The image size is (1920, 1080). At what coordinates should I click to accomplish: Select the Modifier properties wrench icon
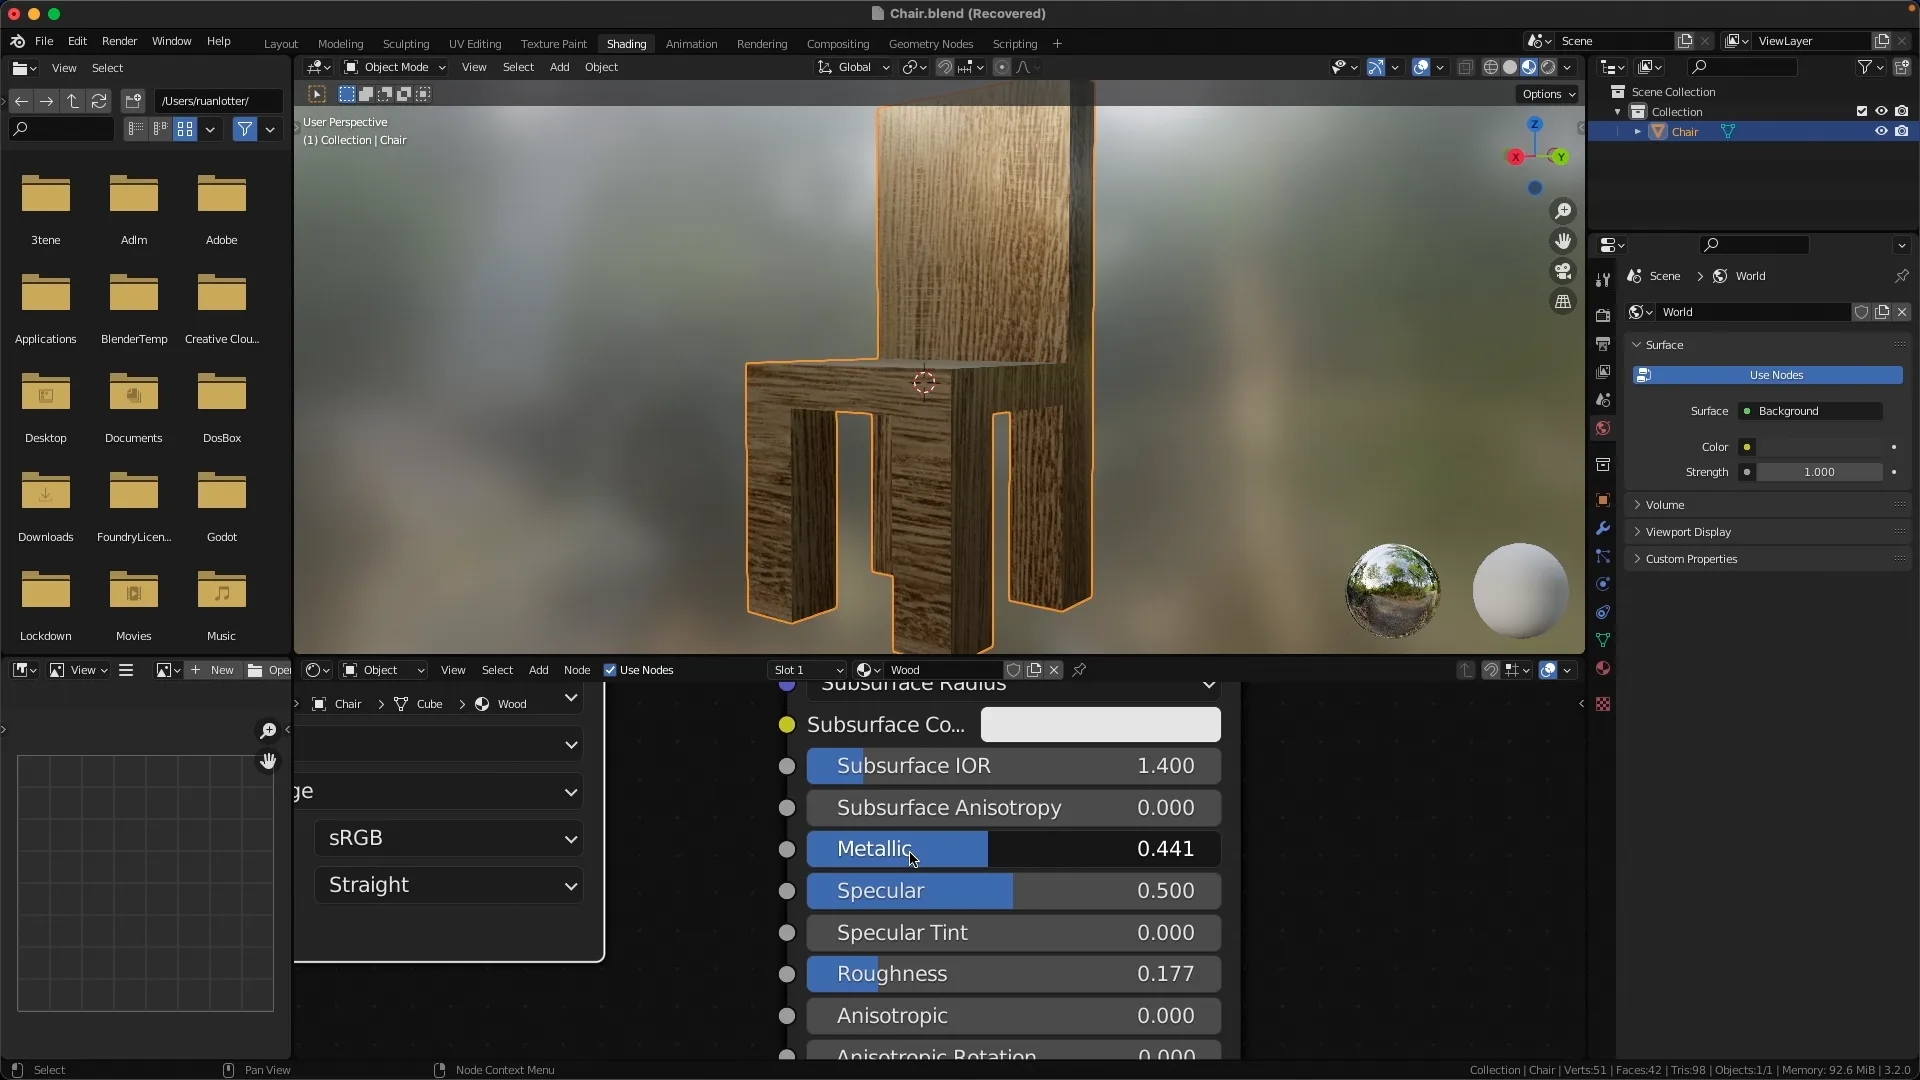coord(1603,528)
